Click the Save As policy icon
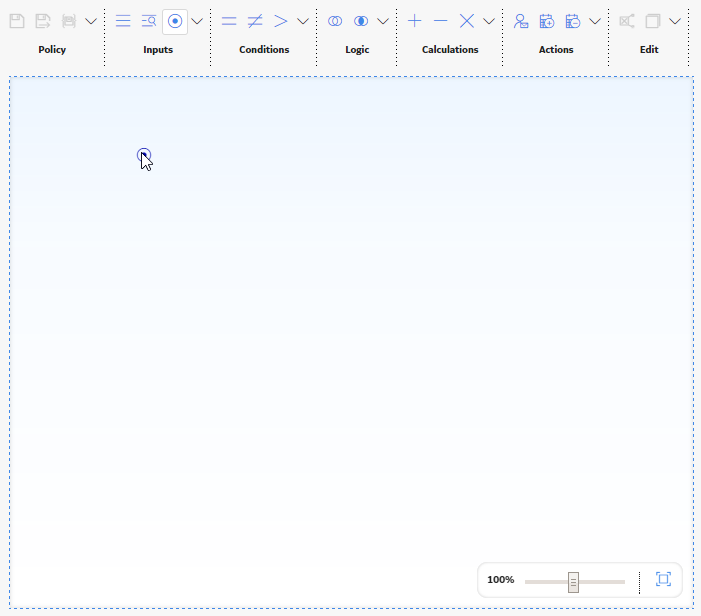This screenshot has width=701, height=616. pos(43,21)
